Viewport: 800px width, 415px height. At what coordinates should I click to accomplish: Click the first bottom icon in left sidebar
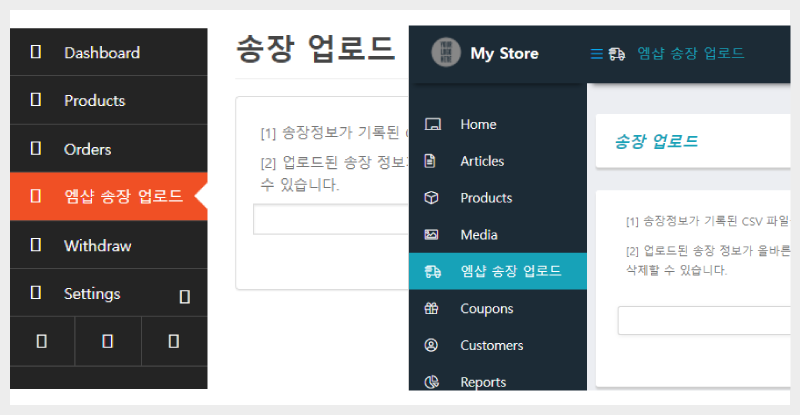pyautogui.click(x=42, y=341)
